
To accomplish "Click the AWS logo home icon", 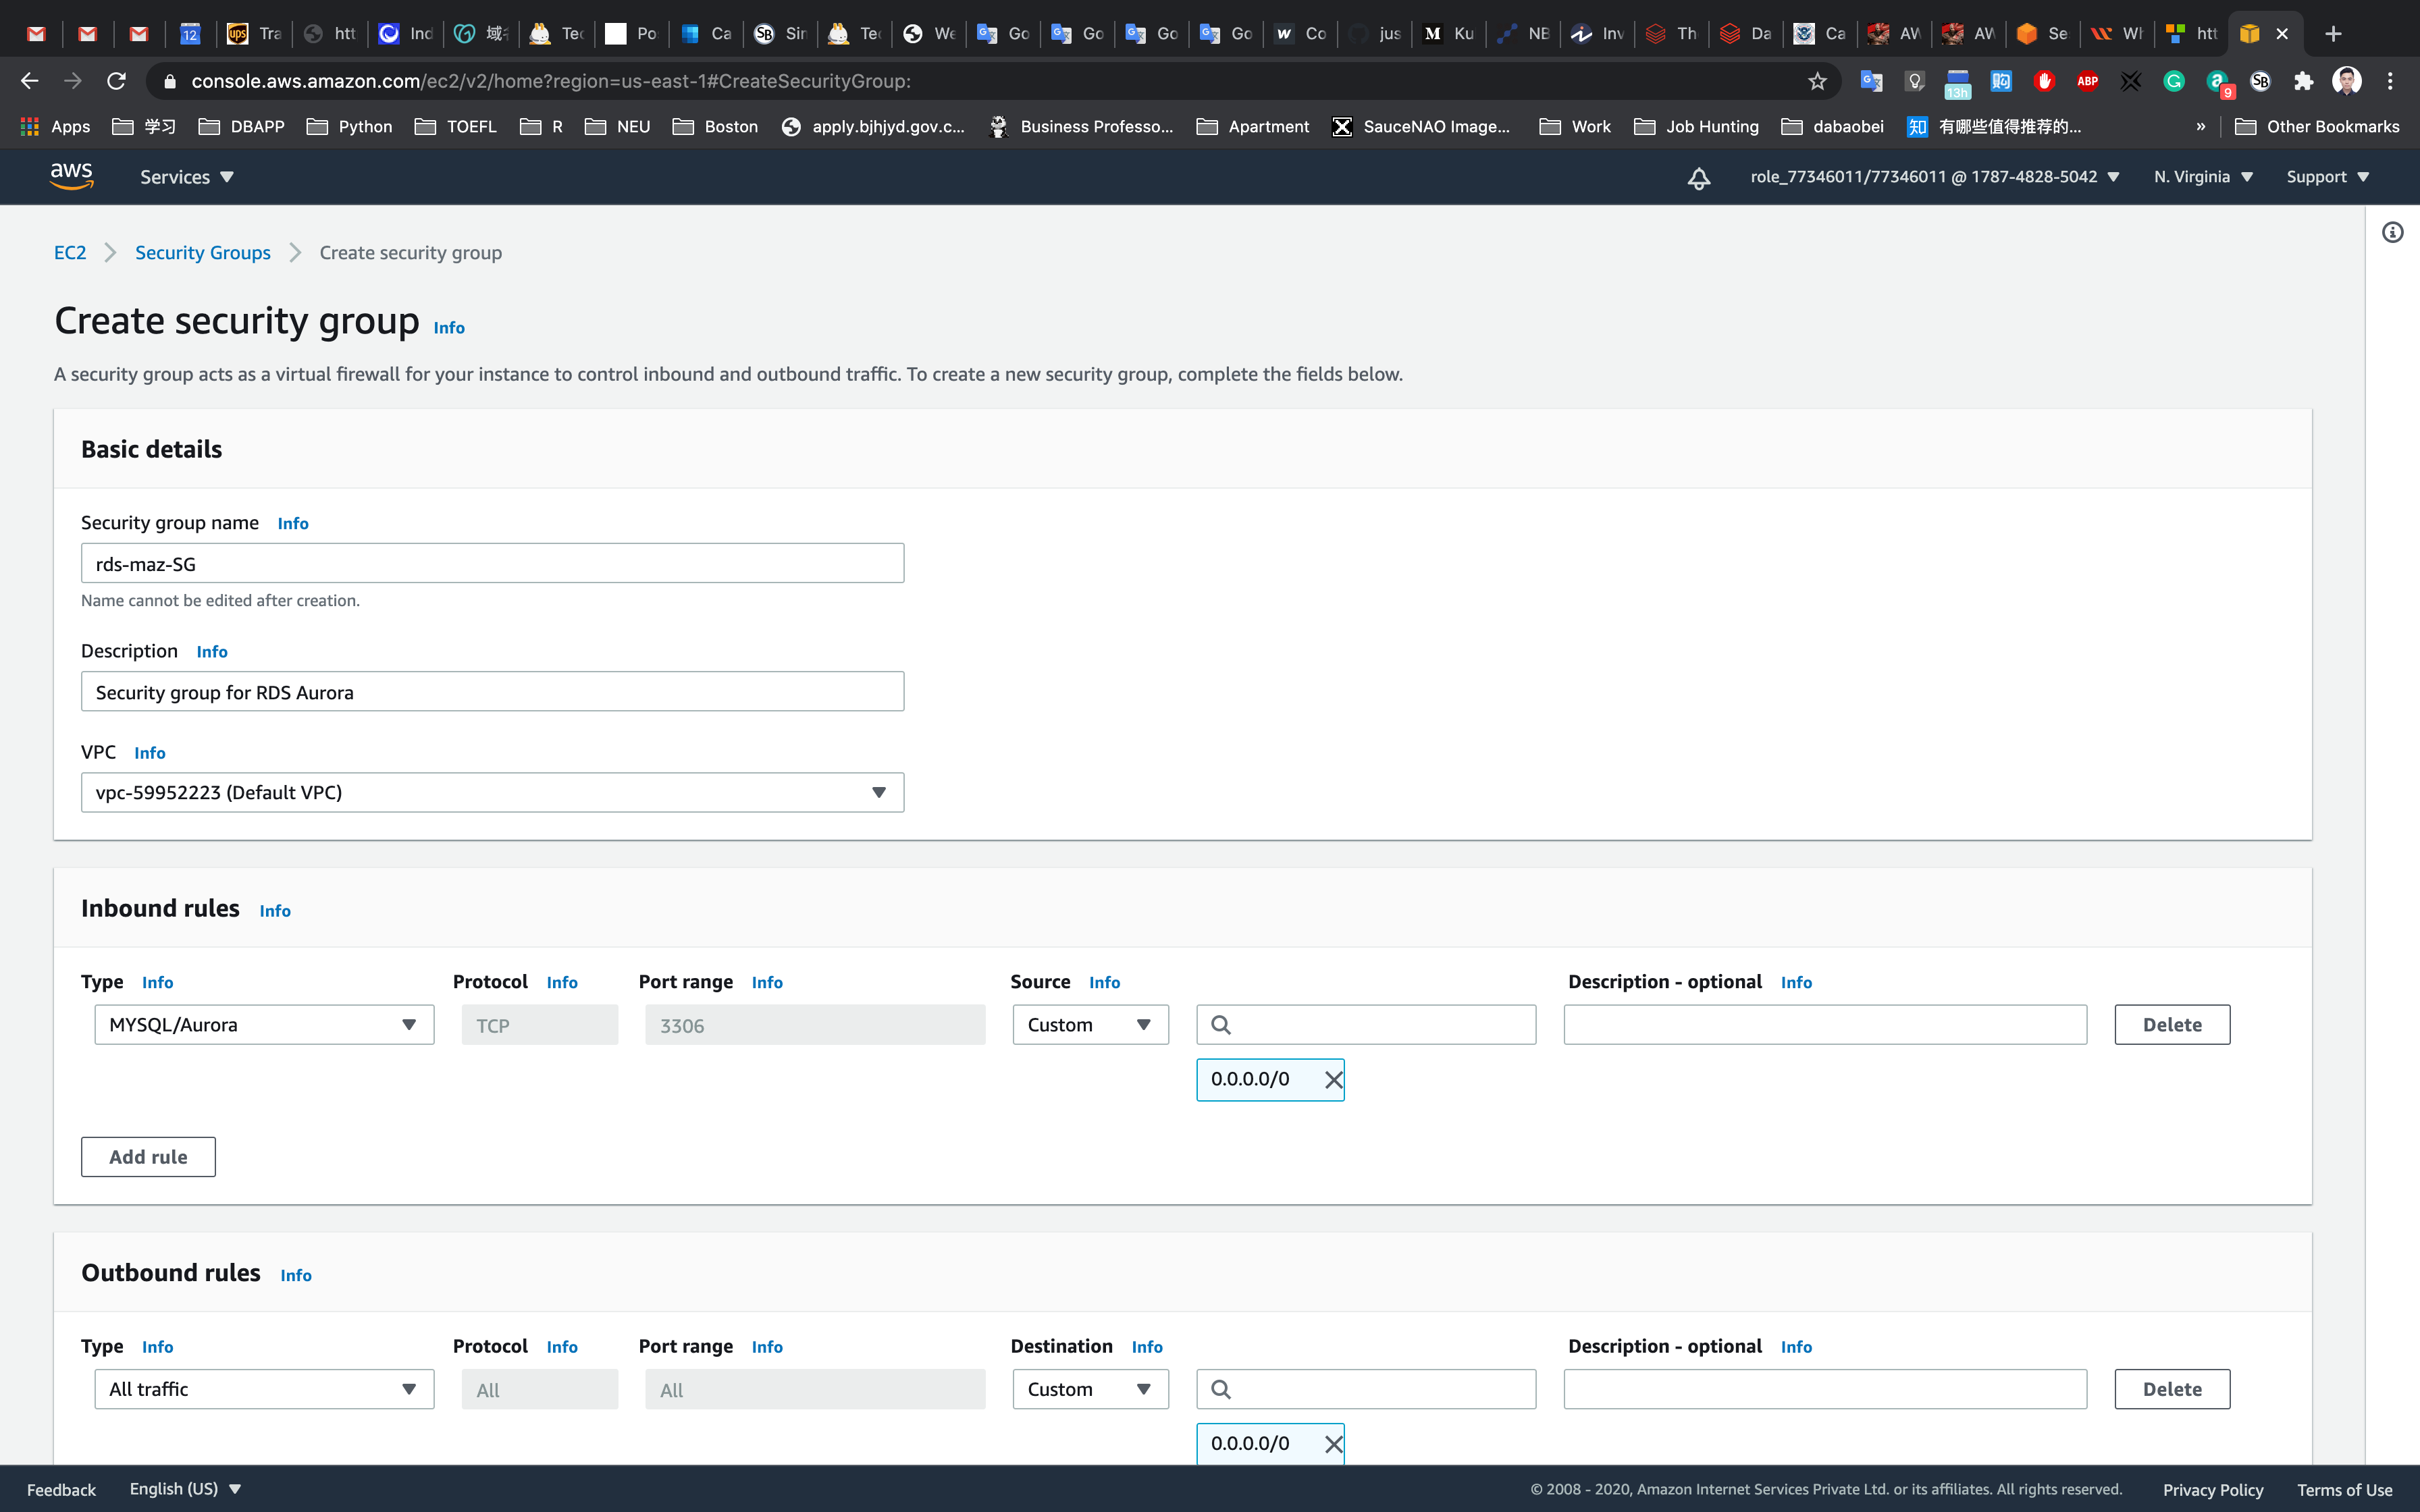I will (x=71, y=176).
